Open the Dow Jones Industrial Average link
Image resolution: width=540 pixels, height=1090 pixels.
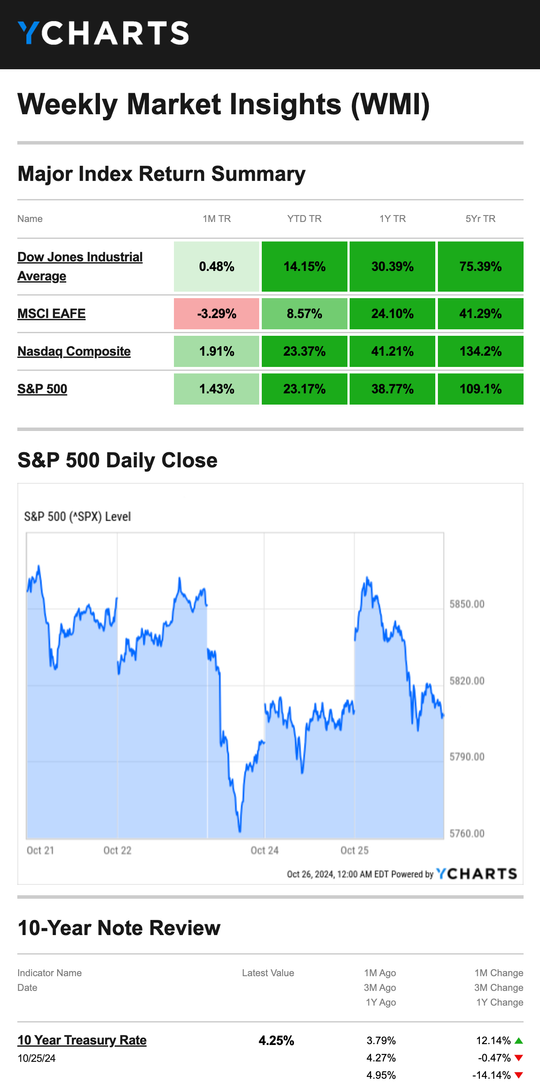80,266
